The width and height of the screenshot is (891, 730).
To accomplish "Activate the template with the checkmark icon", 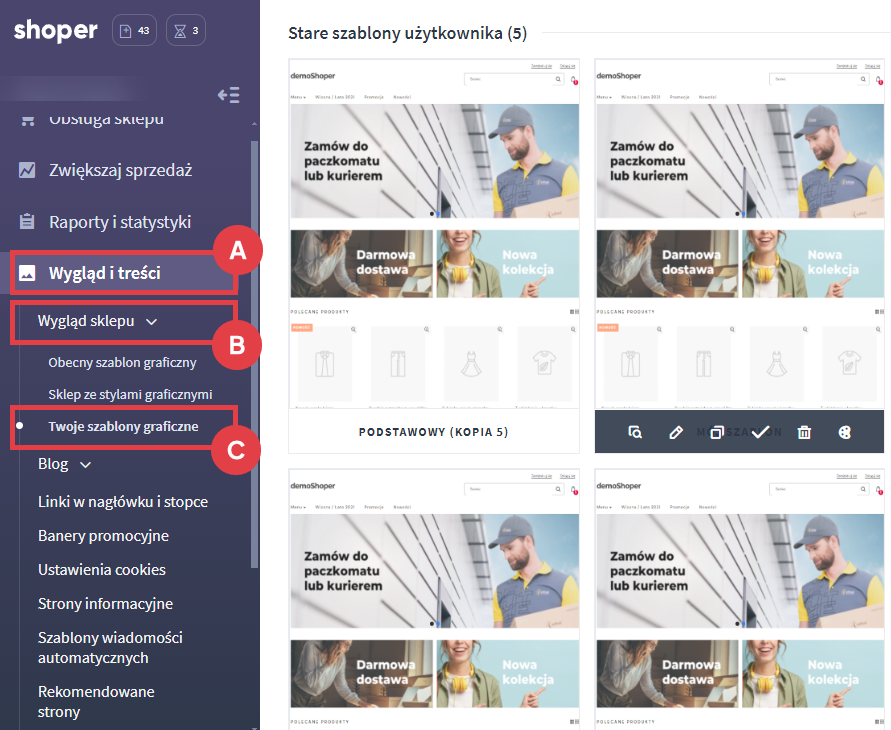I will (760, 432).
